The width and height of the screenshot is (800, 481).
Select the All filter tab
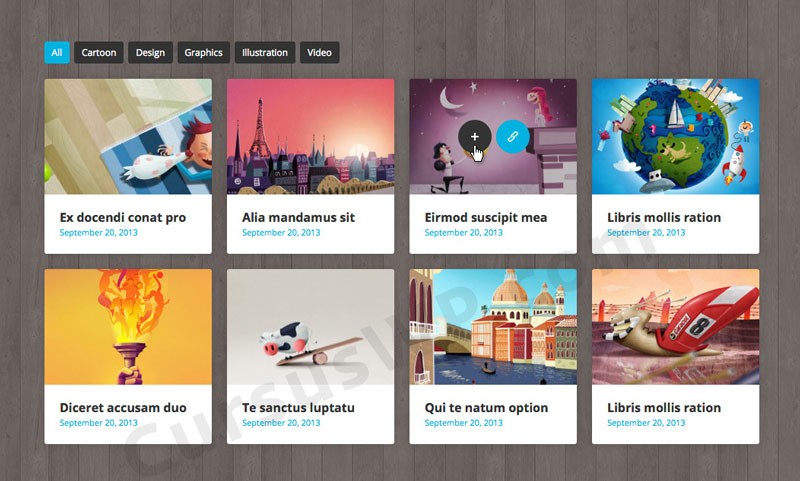click(x=57, y=52)
